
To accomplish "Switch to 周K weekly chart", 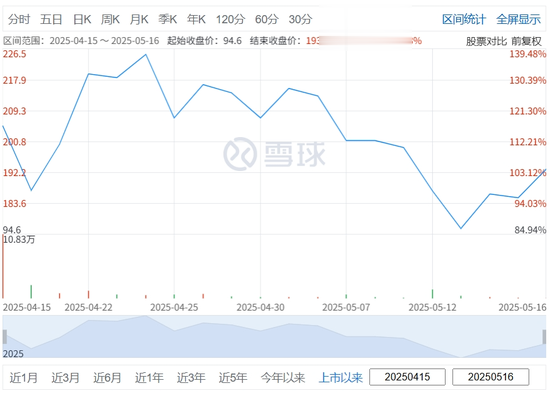I will pyautogui.click(x=110, y=19).
